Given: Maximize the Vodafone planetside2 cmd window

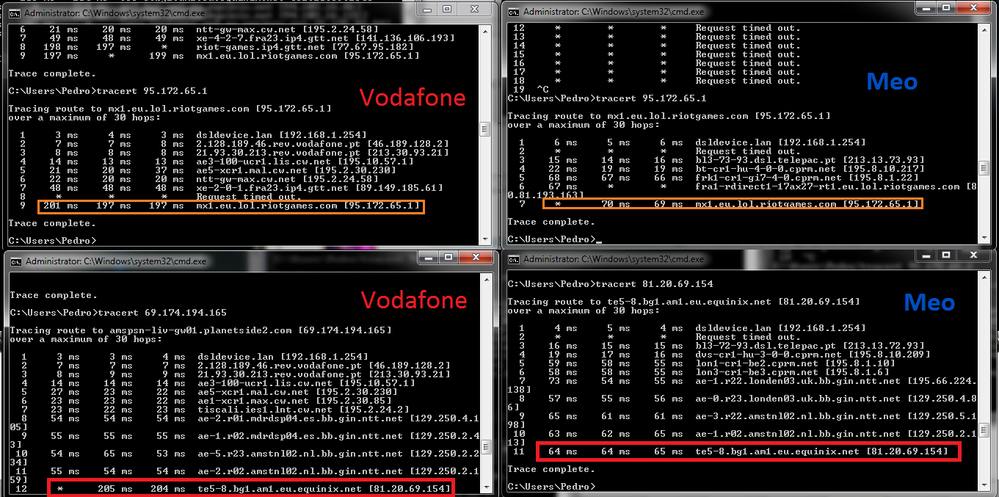Looking at the screenshot, I should [447, 257].
